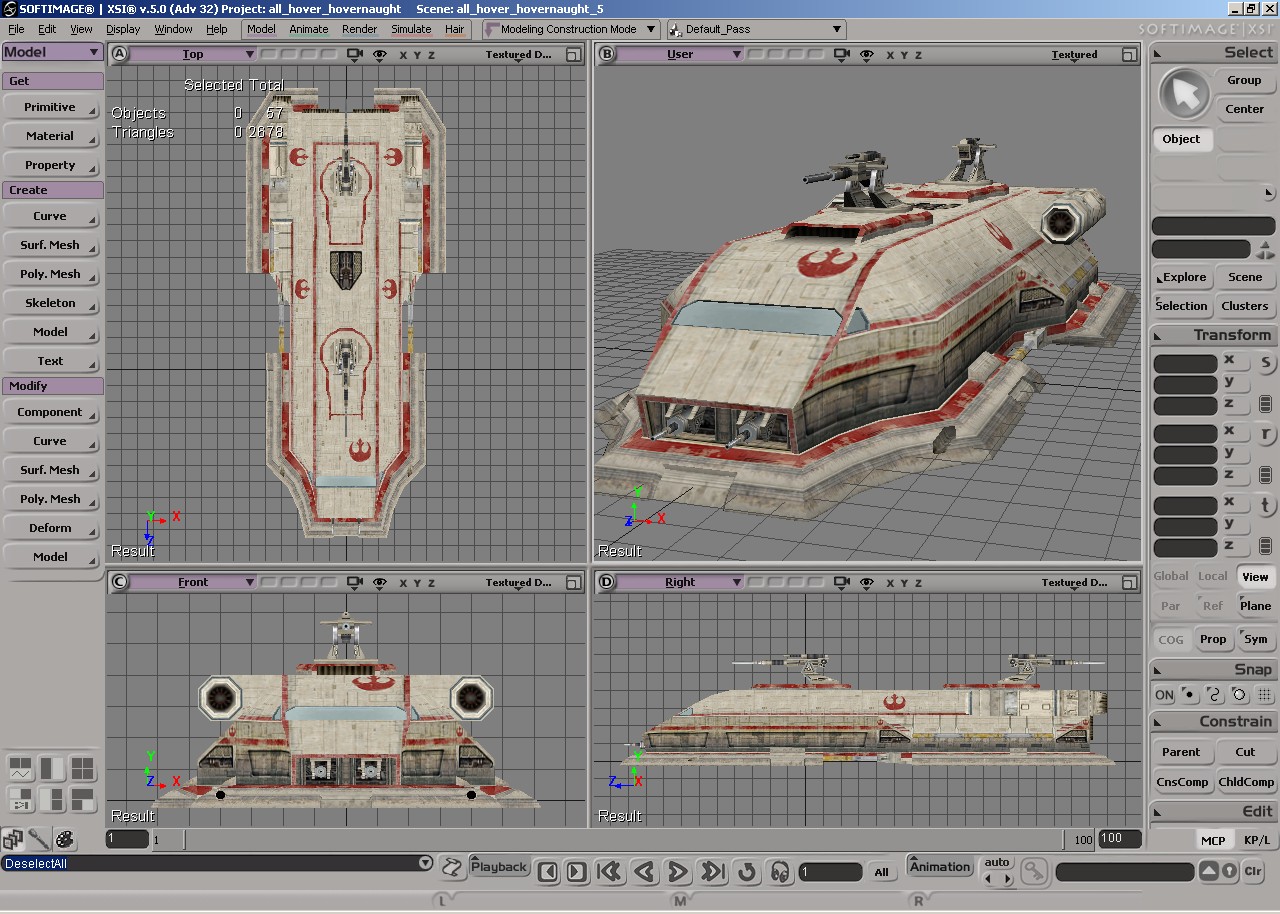The image size is (1280, 914).
Task: Open the Model module dropdown at top left
Action: point(52,52)
